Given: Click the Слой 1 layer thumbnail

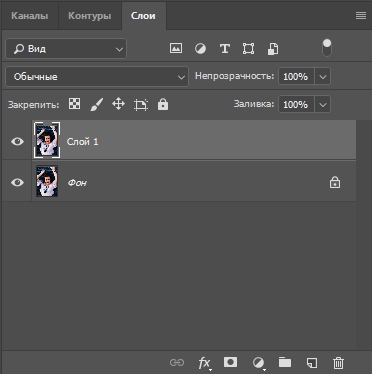Looking at the screenshot, I should pos(47,140).
